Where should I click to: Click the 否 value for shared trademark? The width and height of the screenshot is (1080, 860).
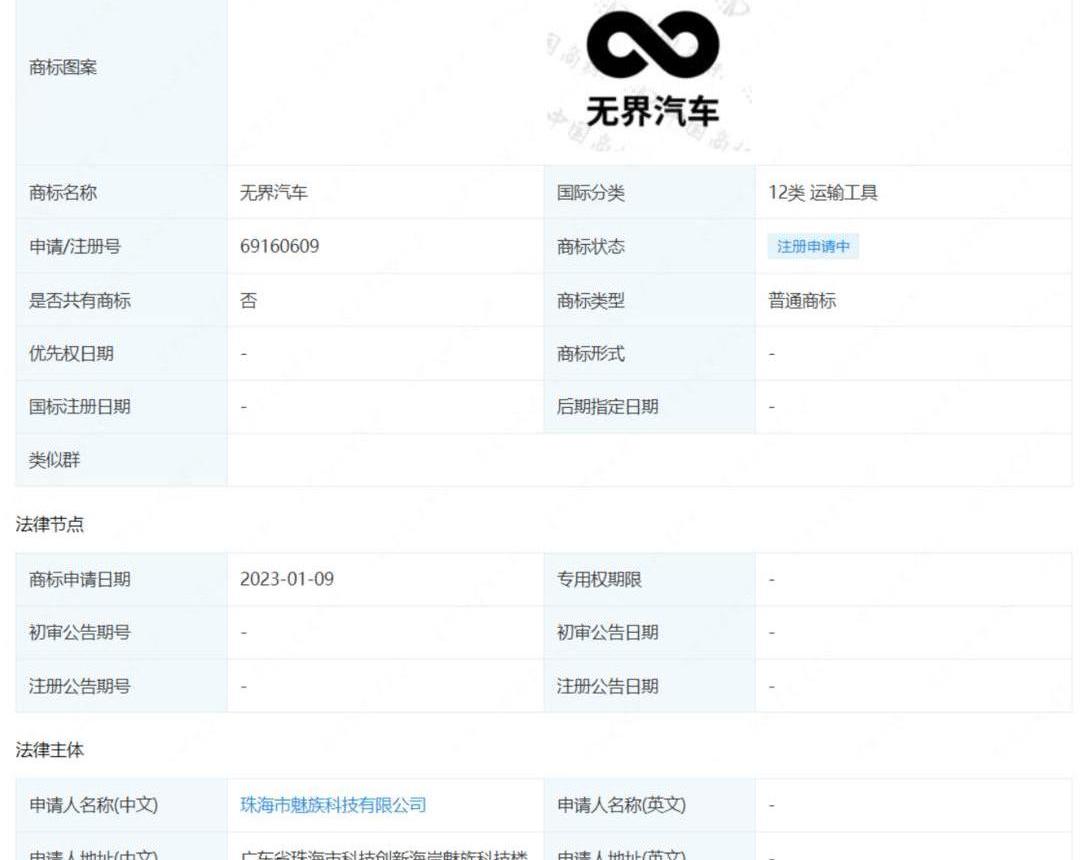point(249,300)
